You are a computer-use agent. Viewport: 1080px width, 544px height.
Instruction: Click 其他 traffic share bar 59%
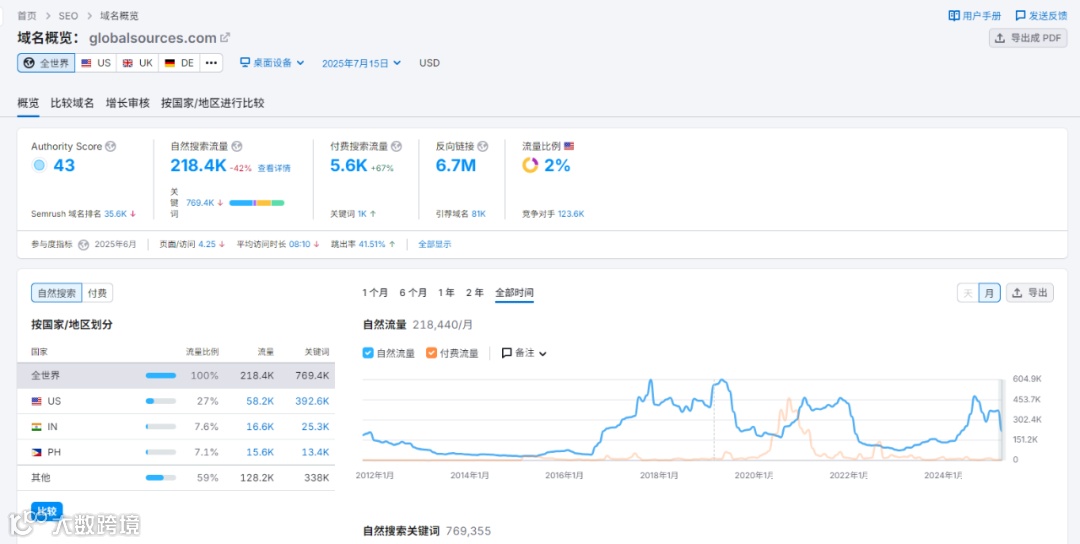click(160, 478)
